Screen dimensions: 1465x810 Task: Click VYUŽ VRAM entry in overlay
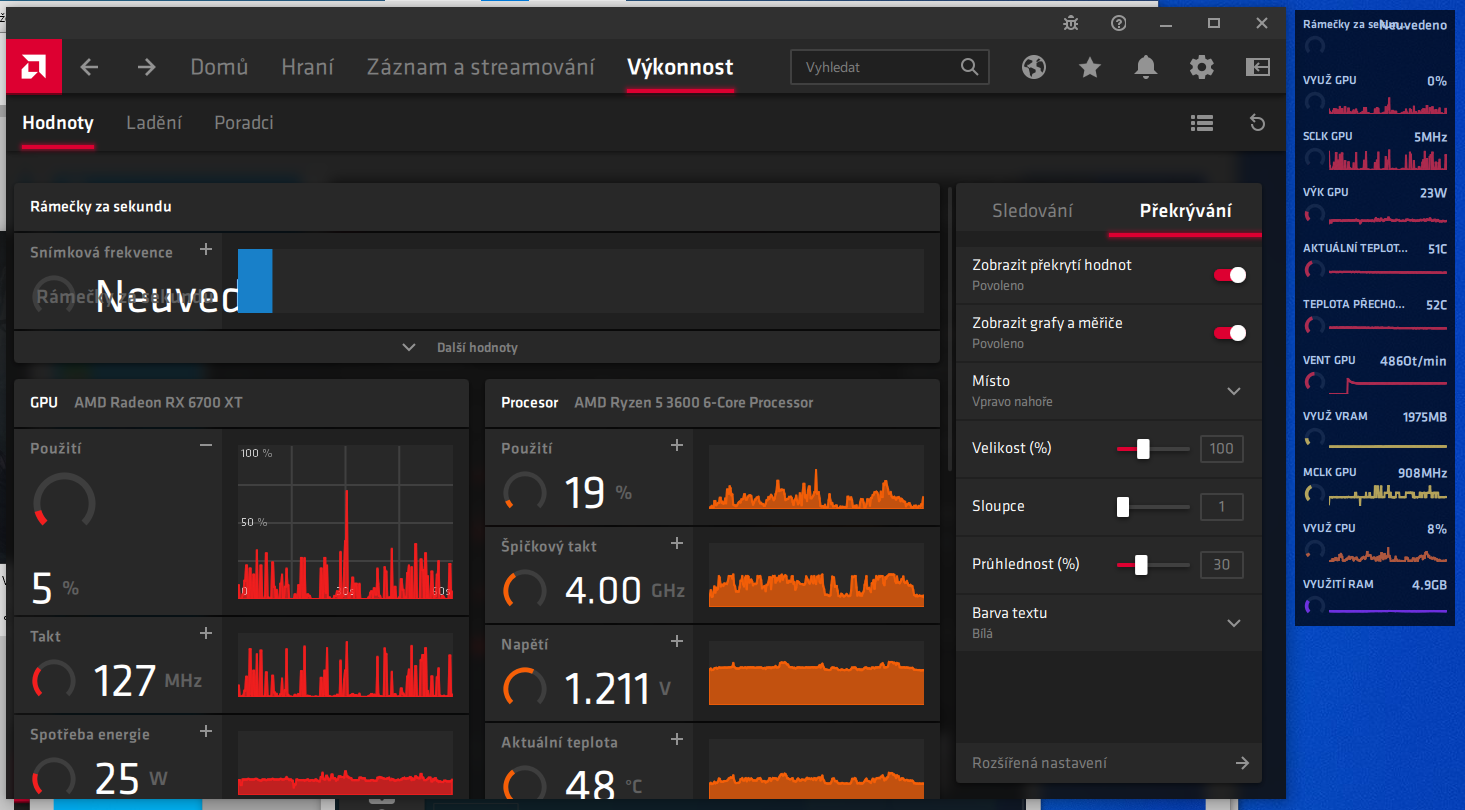point(1375,429)
